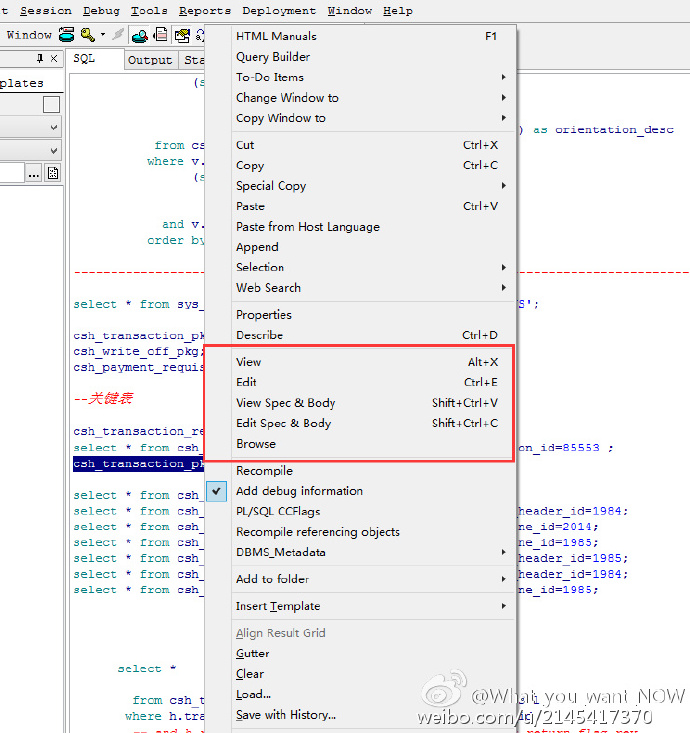This screenshot has width=690, height=733.
Task: Close the side panel with X
Action: click(x=54, y=58)
